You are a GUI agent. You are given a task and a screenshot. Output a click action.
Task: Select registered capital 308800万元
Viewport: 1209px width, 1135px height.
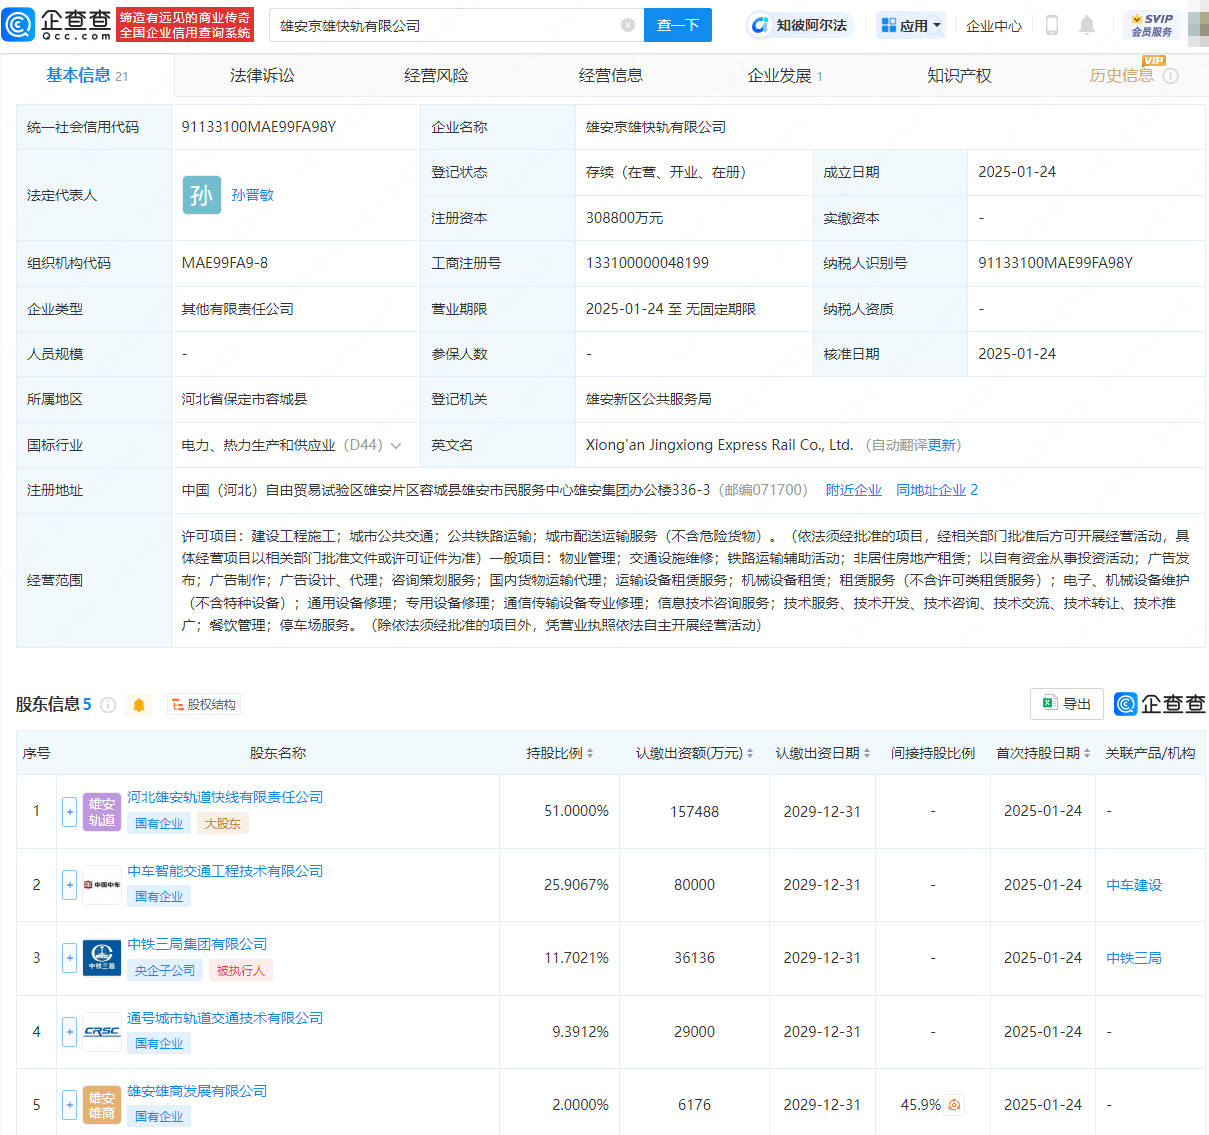625,218
